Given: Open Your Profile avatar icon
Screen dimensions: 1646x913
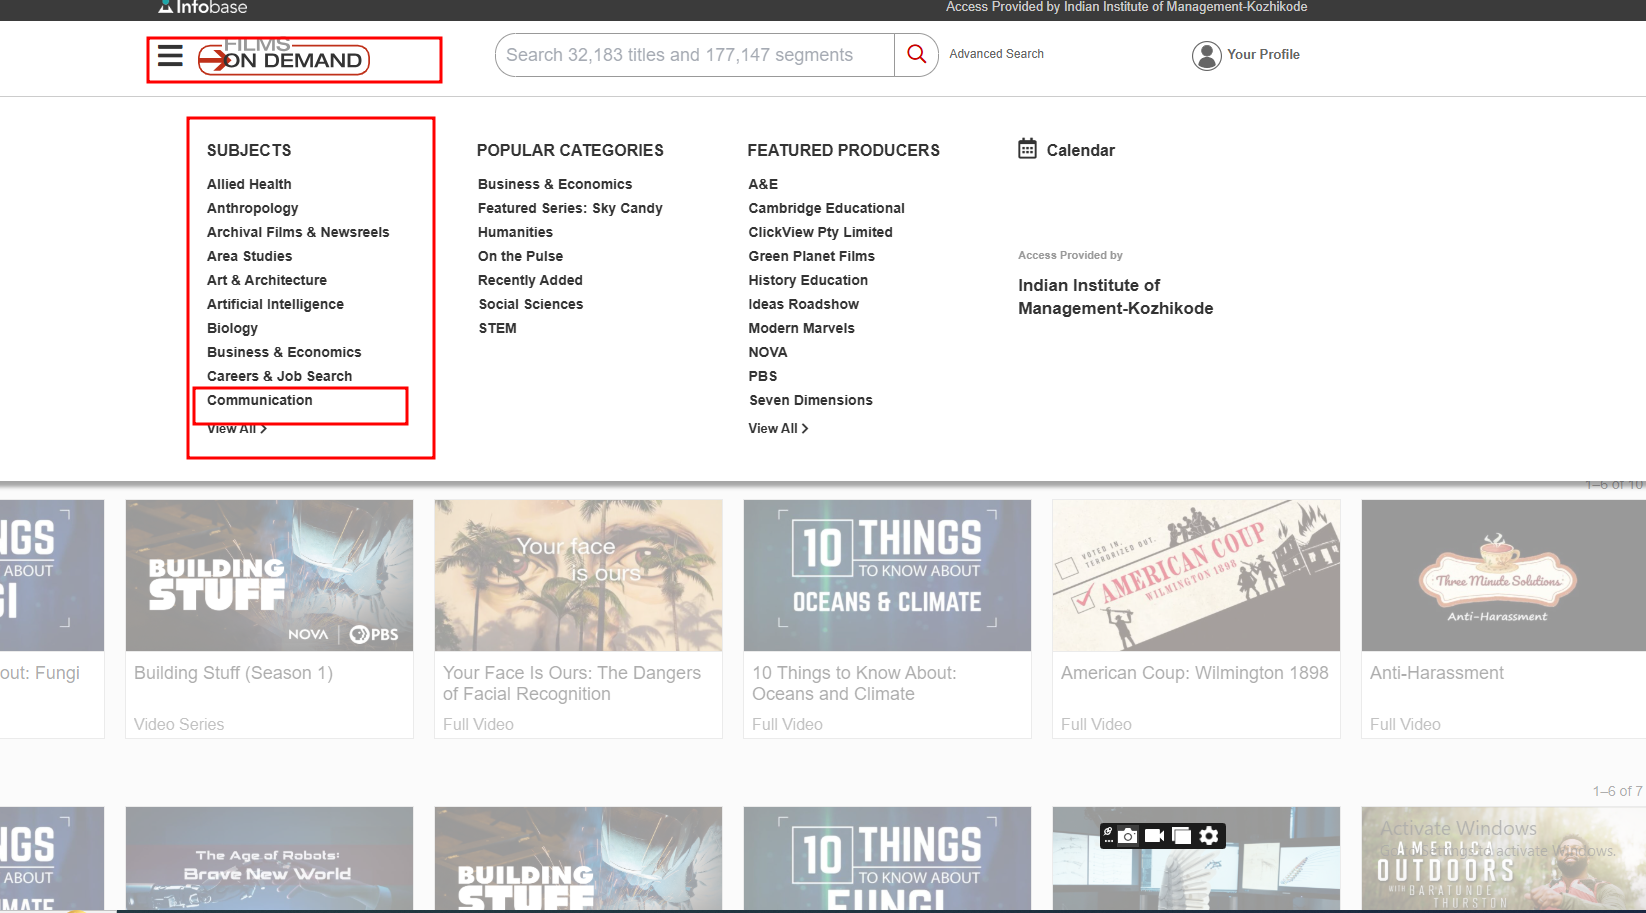Looking at the screenshot, I should [1206, 55].
